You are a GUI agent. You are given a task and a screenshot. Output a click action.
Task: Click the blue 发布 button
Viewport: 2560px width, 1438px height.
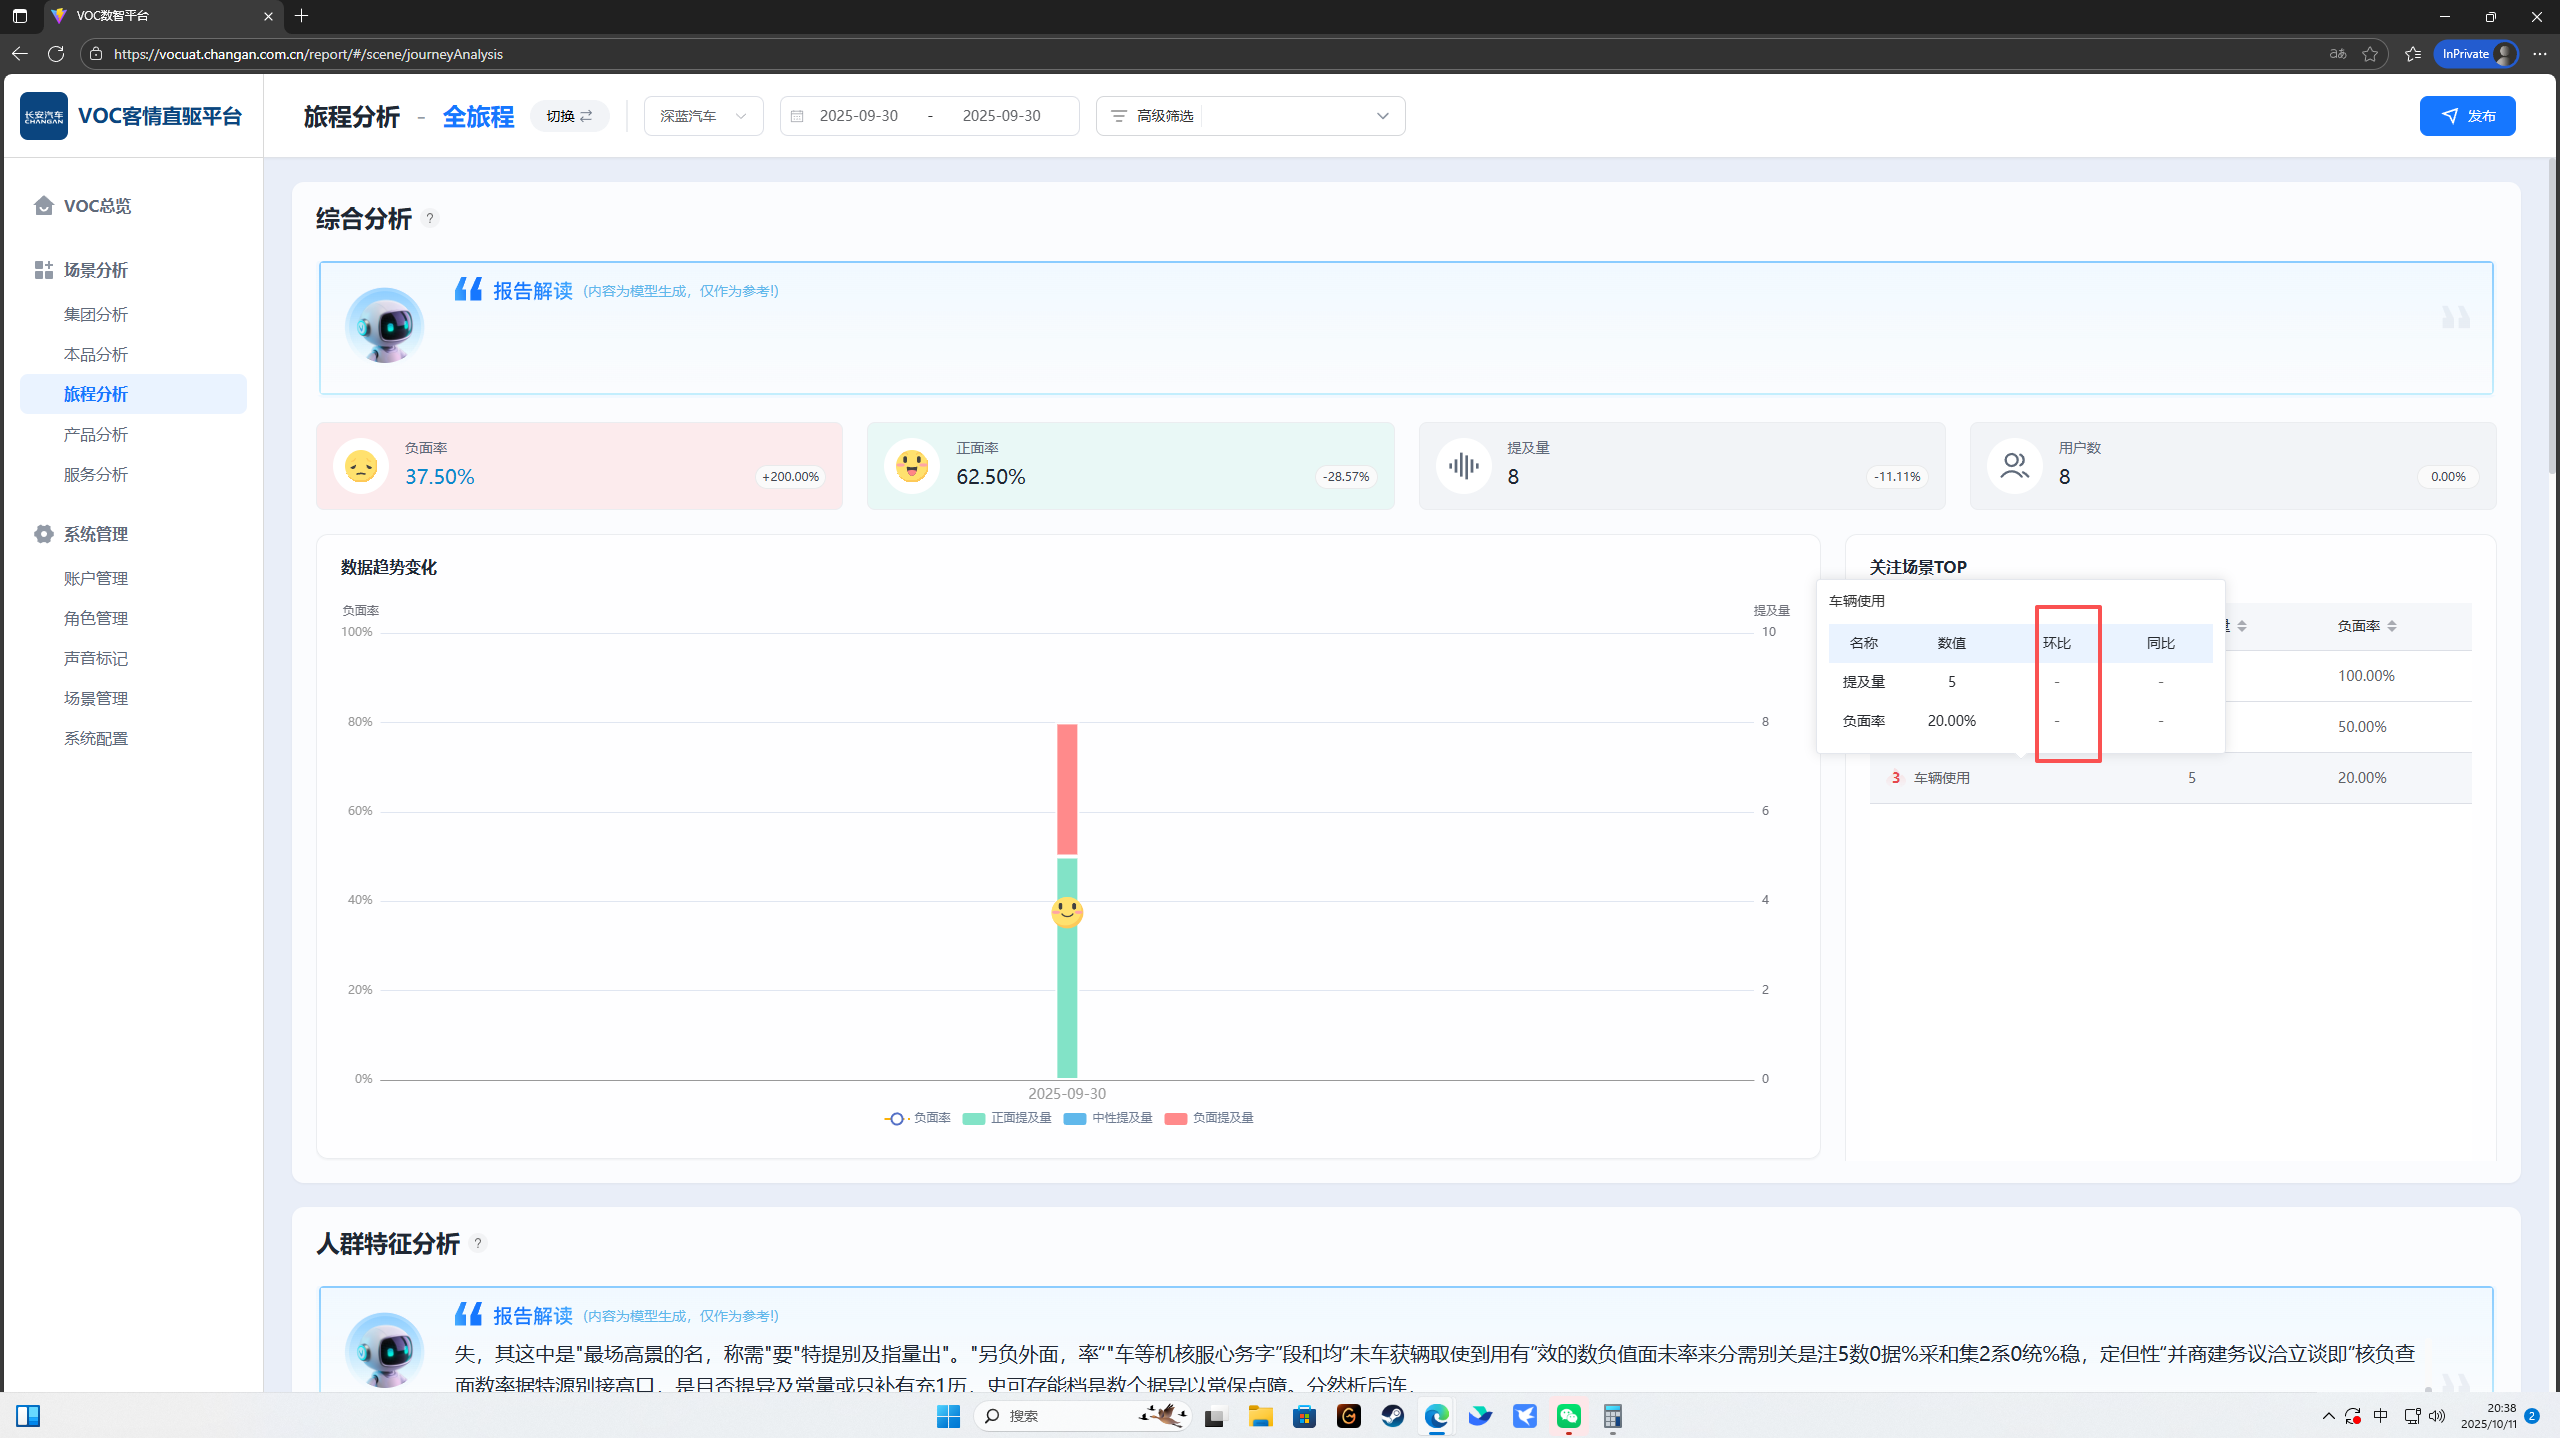point(2467,116)
